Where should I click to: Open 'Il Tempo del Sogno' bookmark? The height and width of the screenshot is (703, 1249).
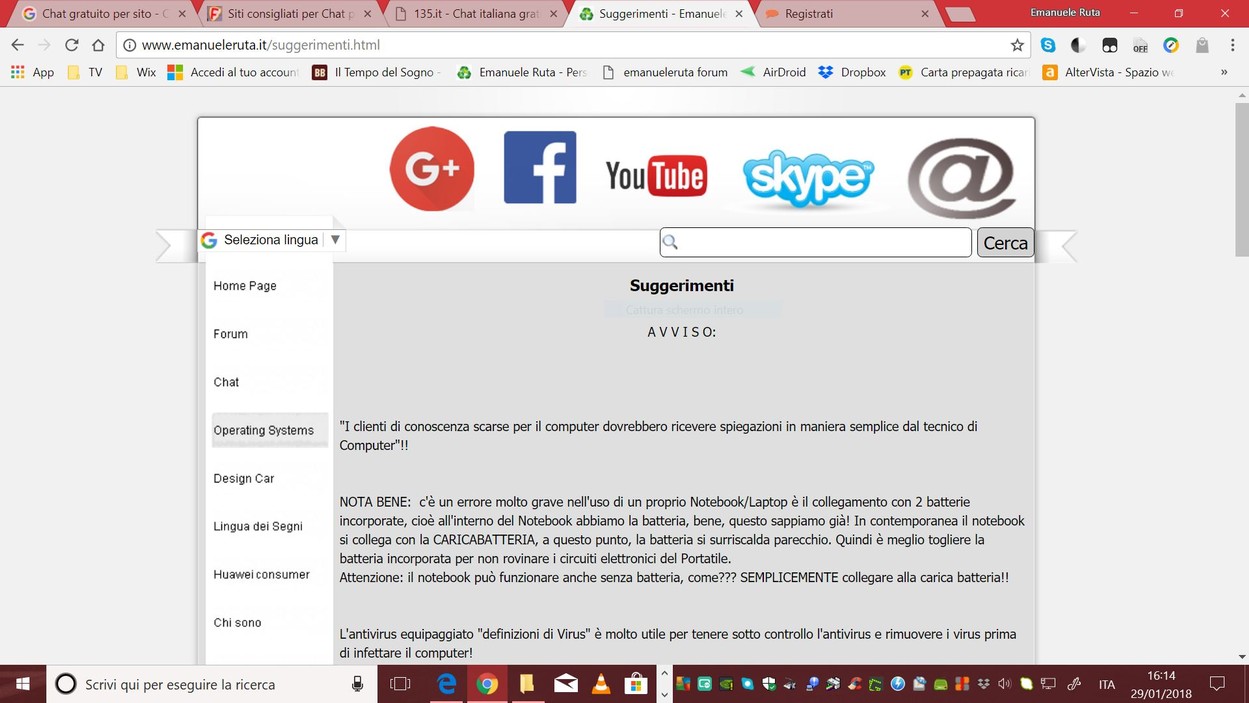pos(377,72)
